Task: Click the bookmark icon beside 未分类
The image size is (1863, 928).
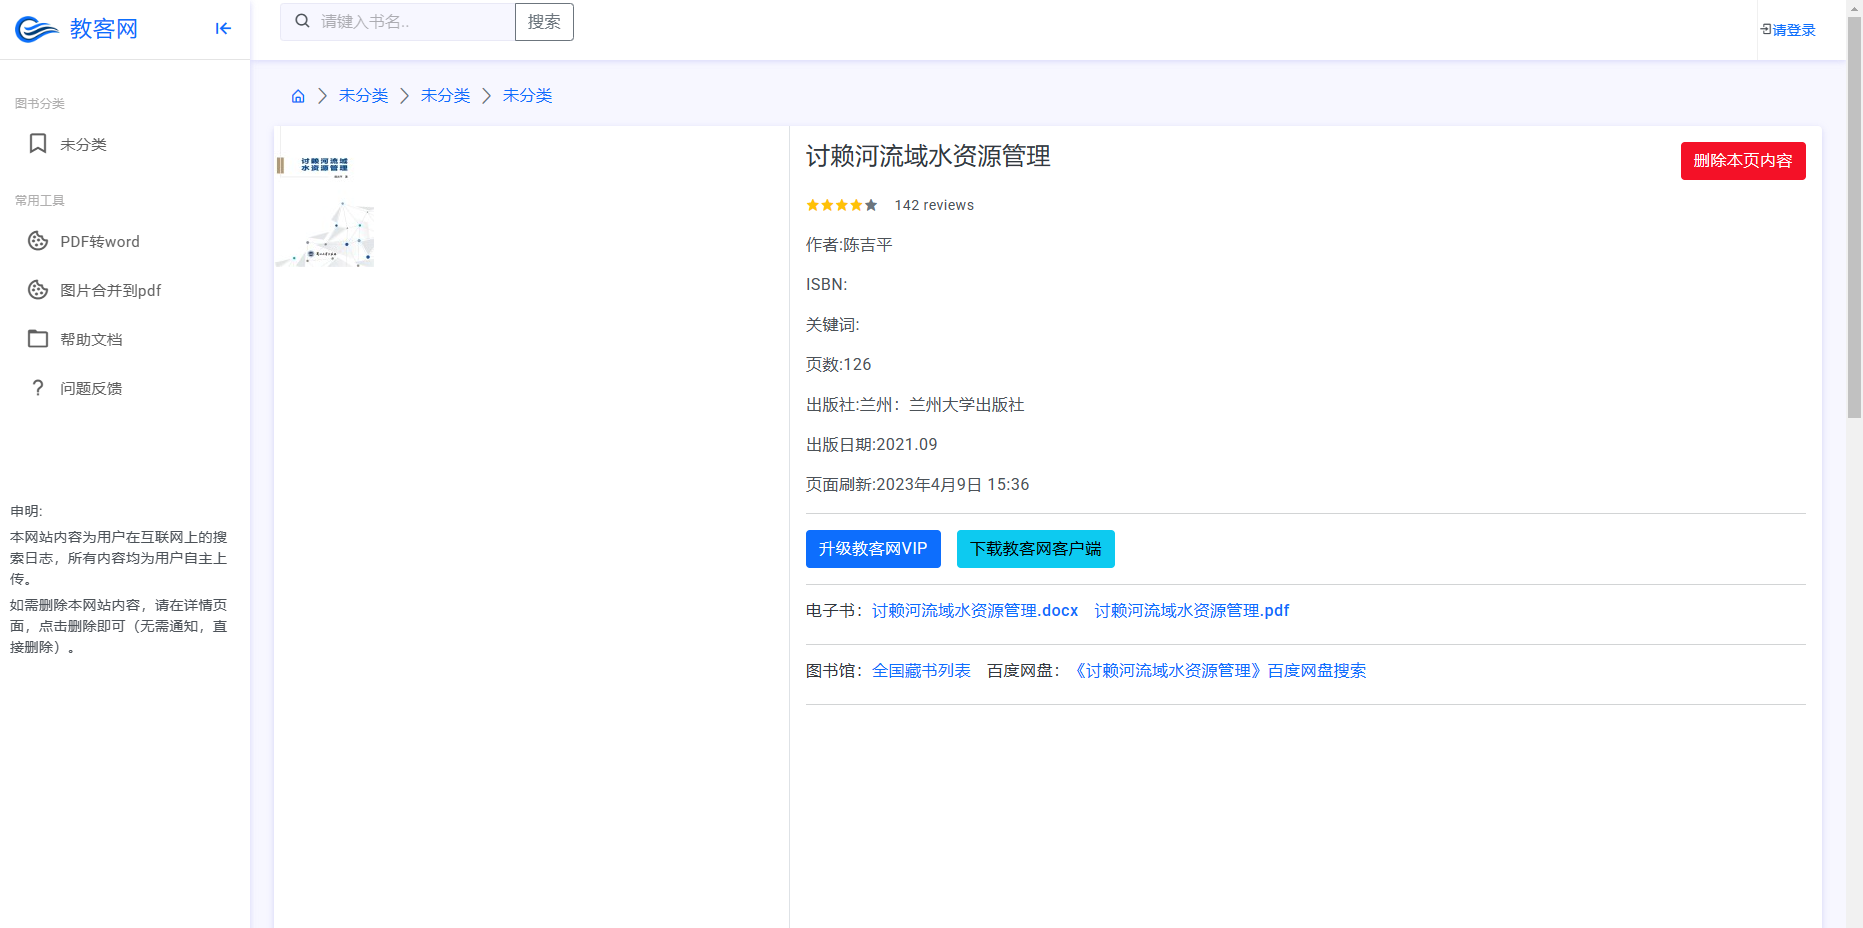Action: point(38,144)
